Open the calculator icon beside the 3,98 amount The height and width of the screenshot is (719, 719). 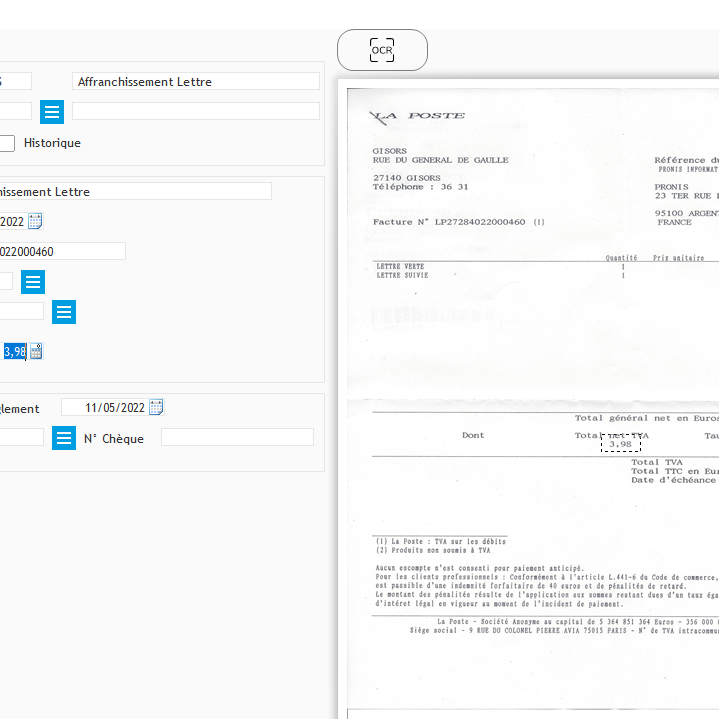click(36, 351)
